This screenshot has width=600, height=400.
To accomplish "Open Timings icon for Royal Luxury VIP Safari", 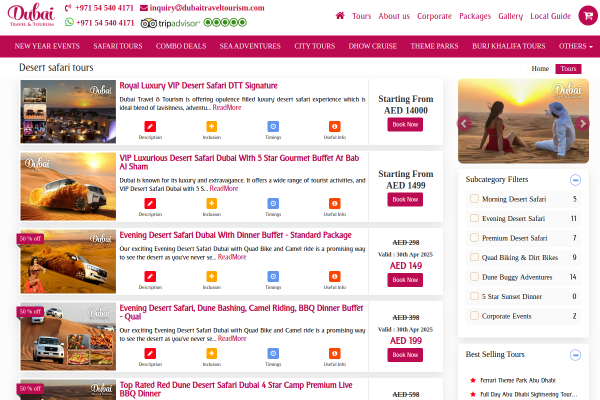I will pyautogui.click(x=273, y=126).
